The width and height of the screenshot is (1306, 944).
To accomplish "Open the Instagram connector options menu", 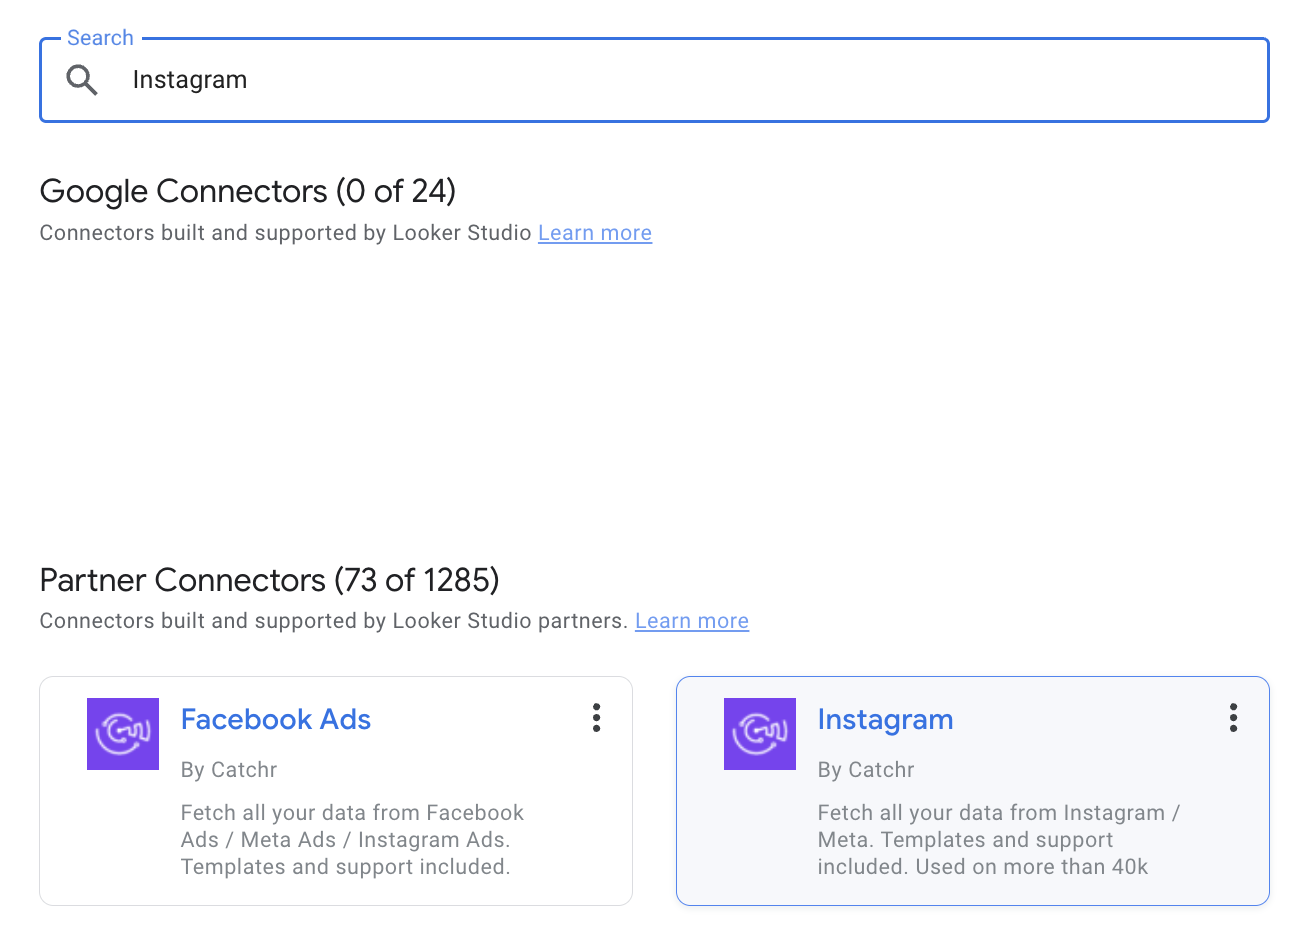I will tap(1233, 718).
